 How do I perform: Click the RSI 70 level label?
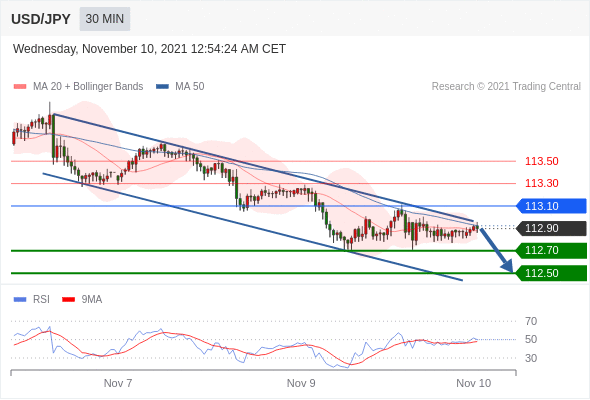[531, 321]
